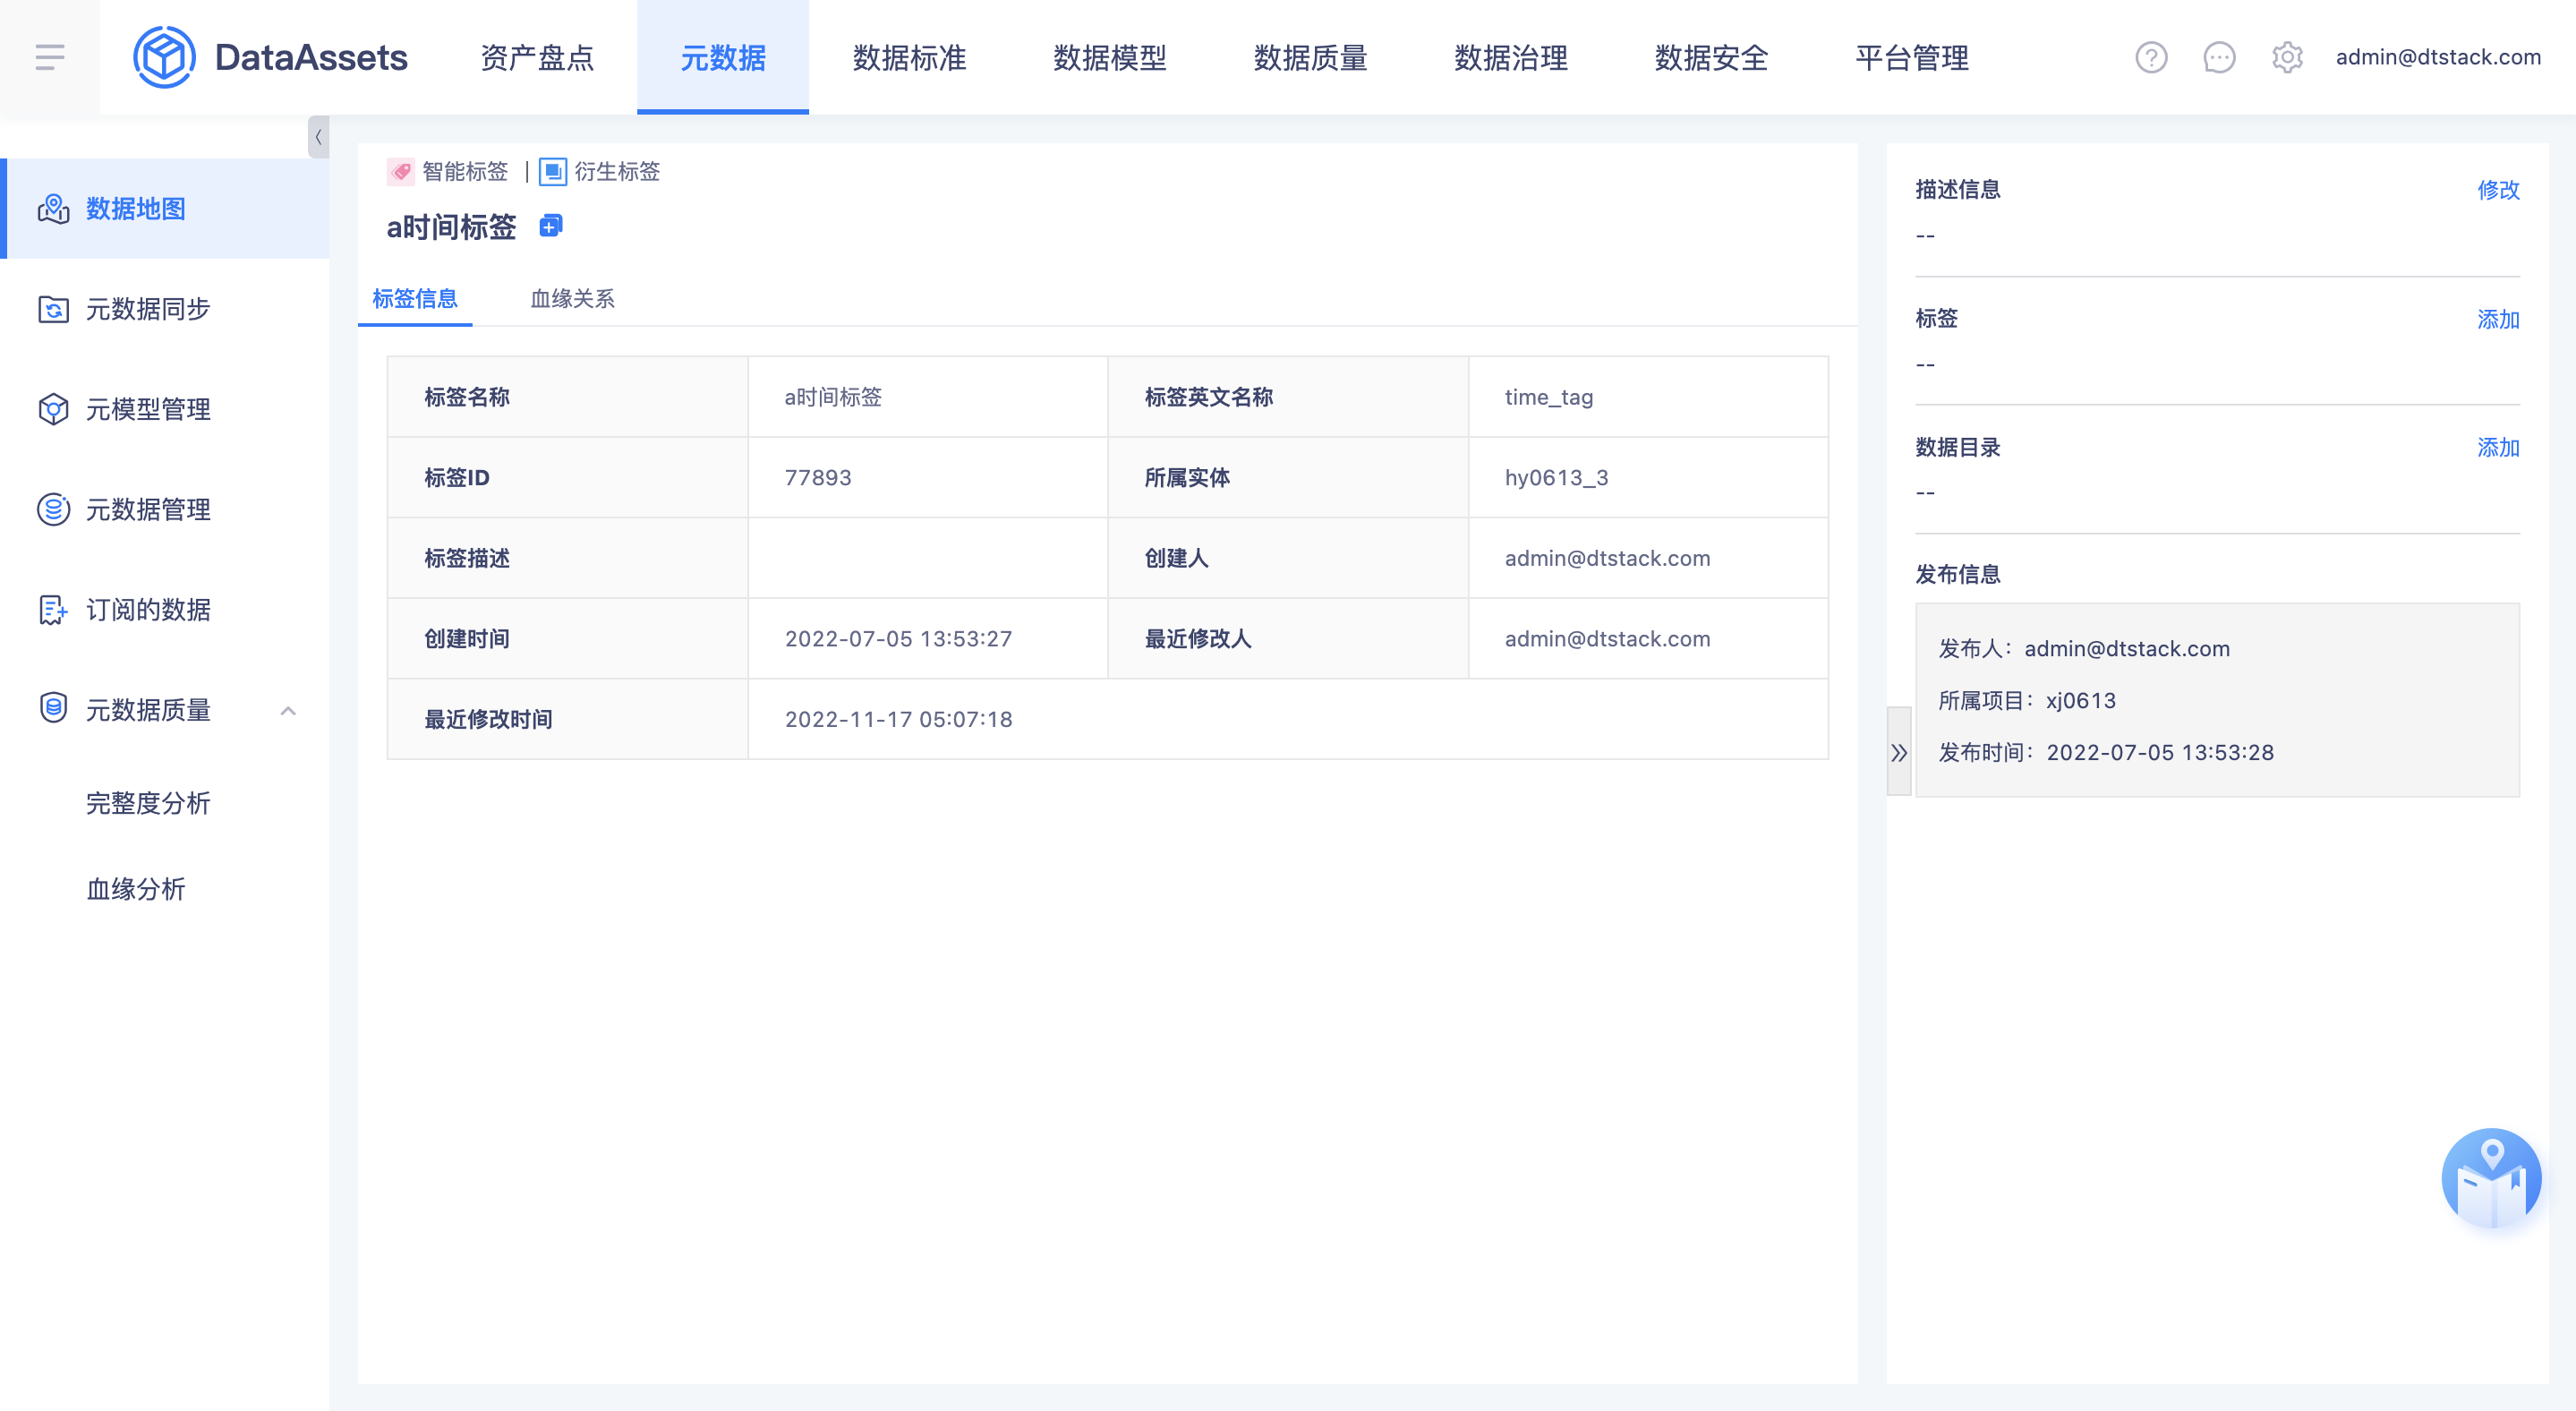Click 添加 next to 标签

[2498, 319]
